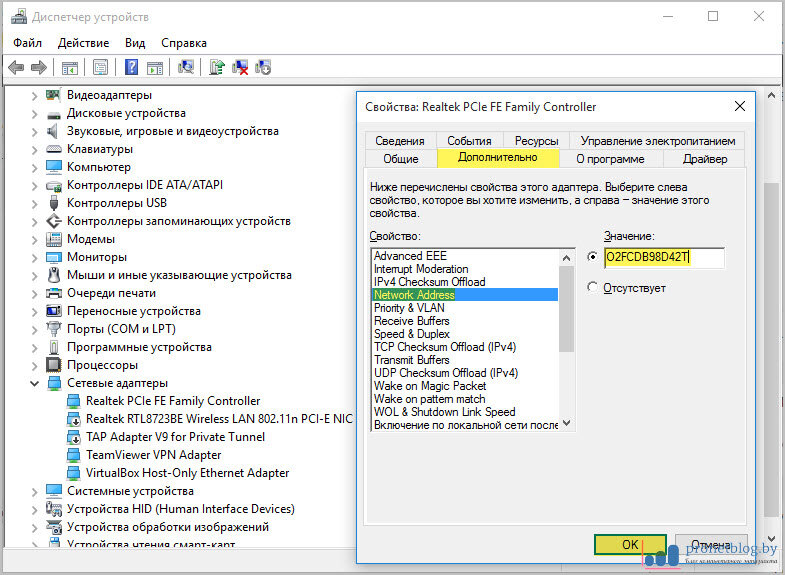Click the Очереди печати printer icon
The width and height of the screenshot is (785, 575).
[x=54, y=293]
